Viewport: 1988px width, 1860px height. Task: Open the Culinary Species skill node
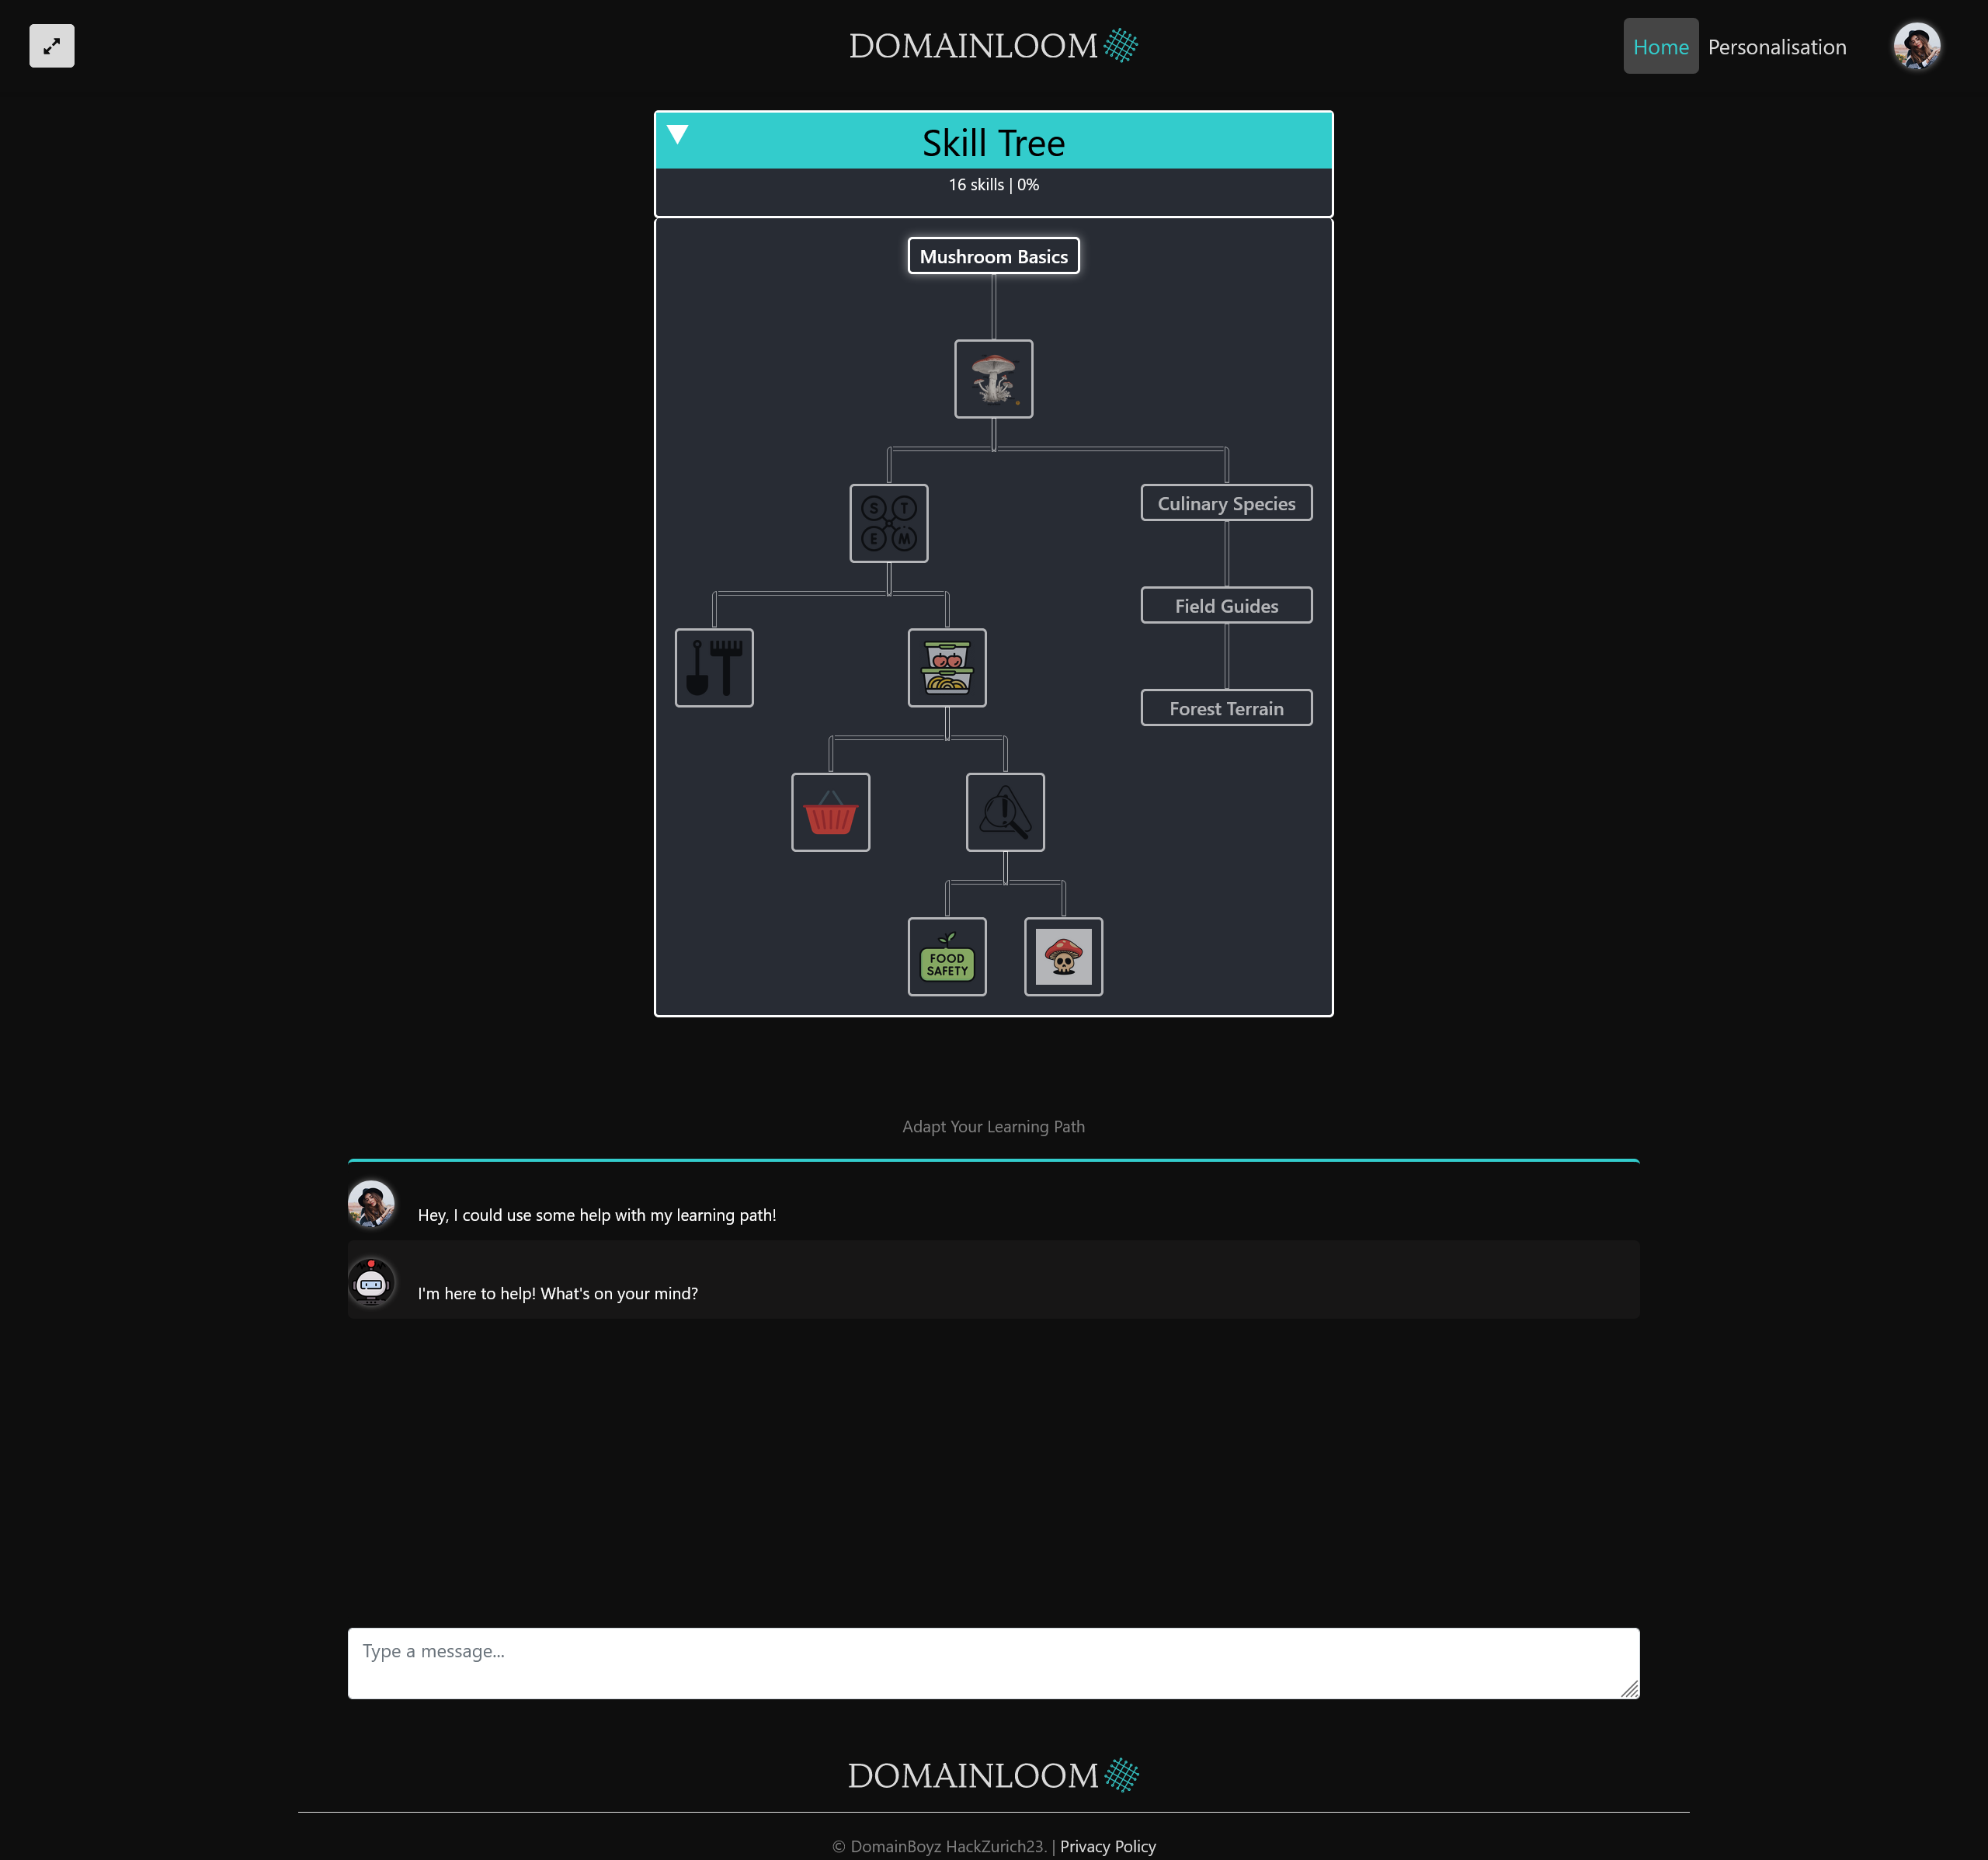pyautogui.click(x=1226, y=503)
